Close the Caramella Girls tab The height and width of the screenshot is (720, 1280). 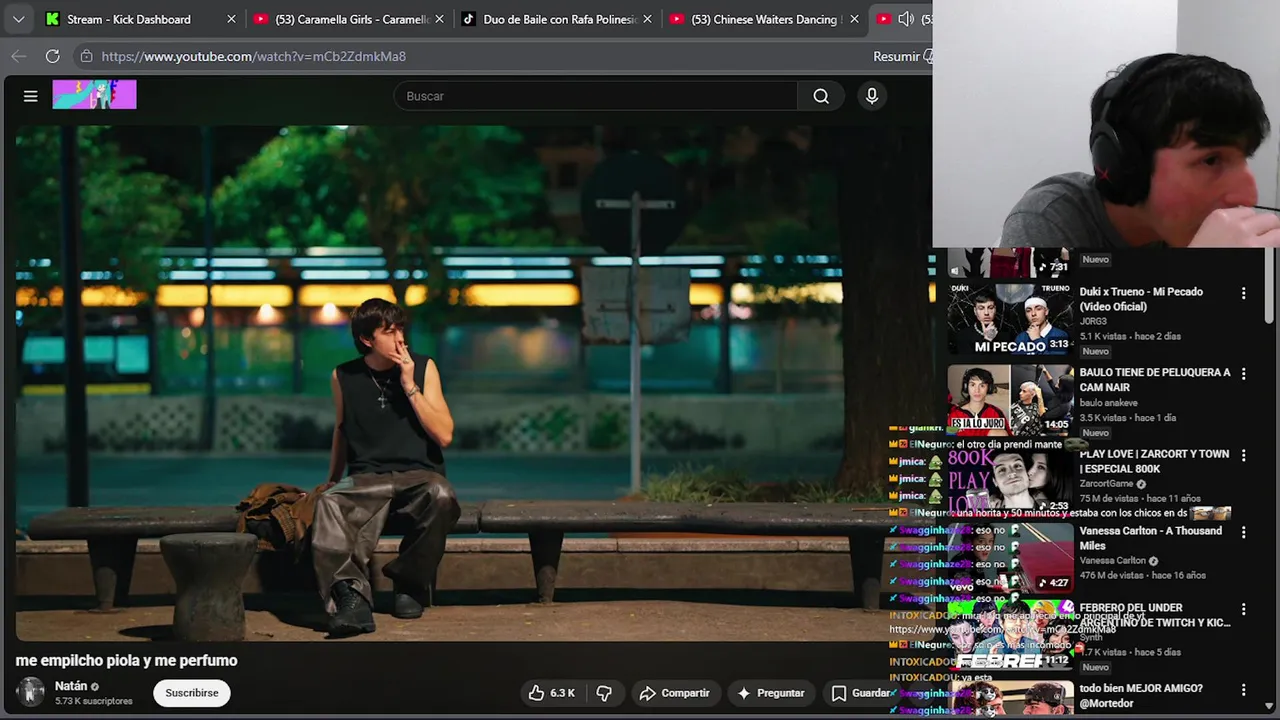click(x=439, y=19)
